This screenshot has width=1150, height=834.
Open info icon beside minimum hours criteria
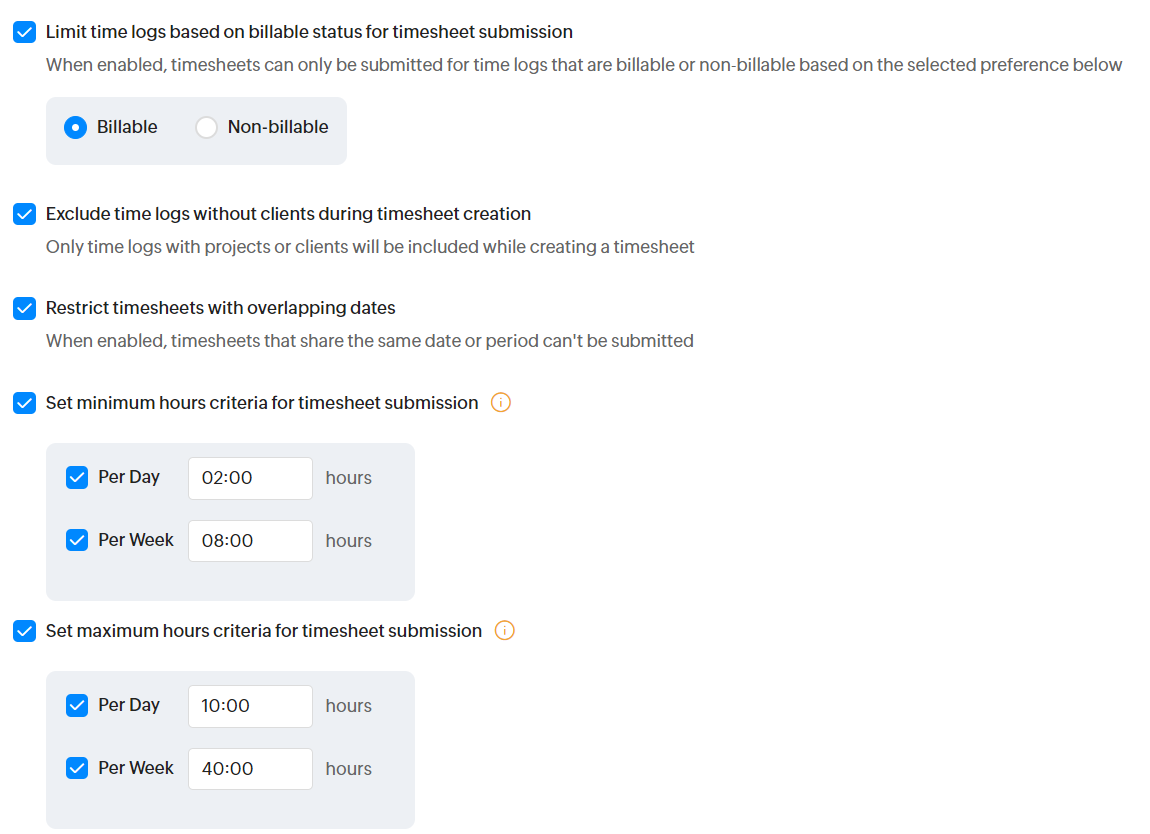click(x=501, y=403)
